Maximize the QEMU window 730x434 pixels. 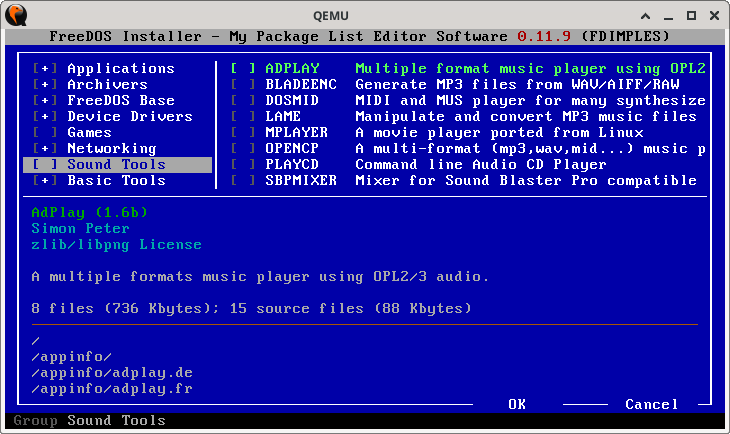pos(692,16)
